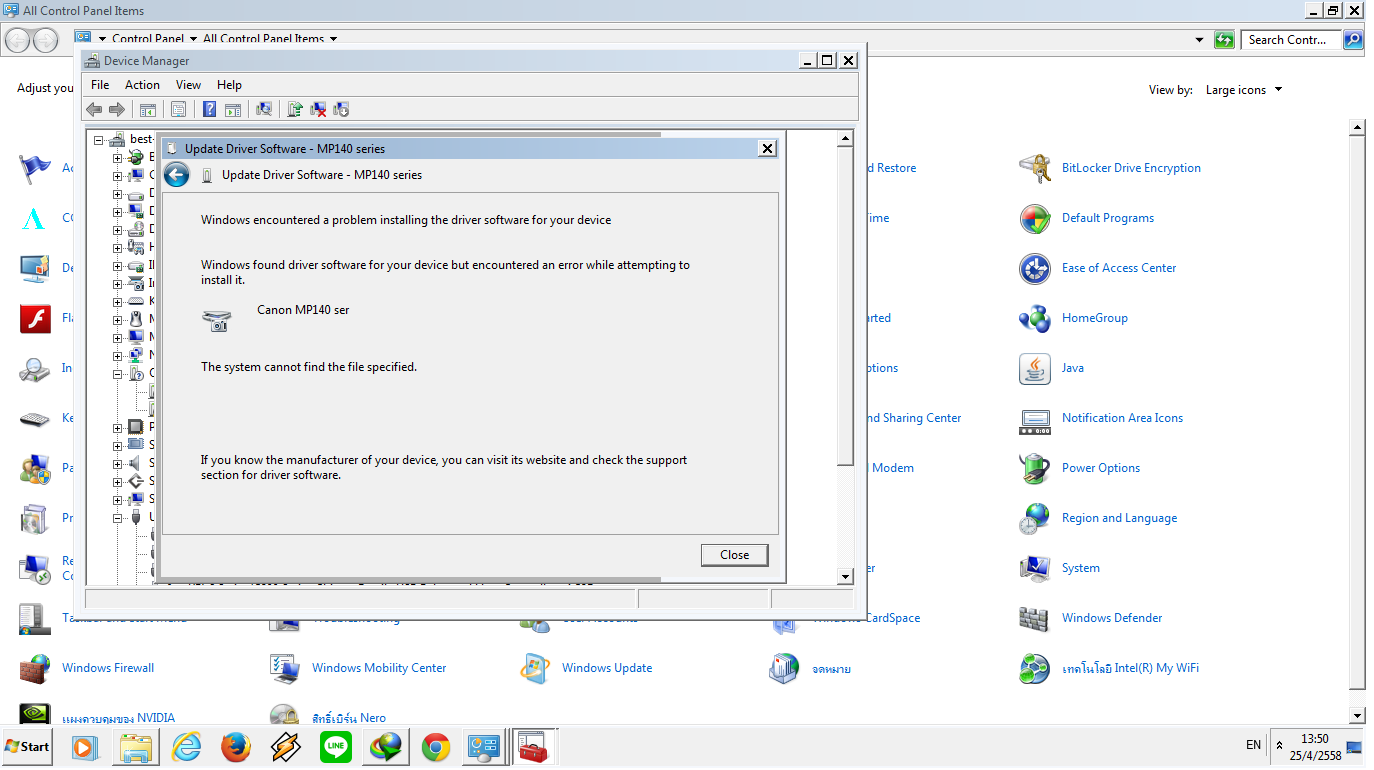Click Scan for hardware changes icon
Viewport: 1374px width, 770px height.
[x=264, y=109]
